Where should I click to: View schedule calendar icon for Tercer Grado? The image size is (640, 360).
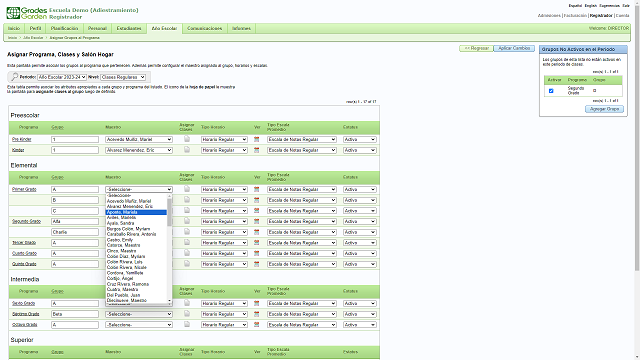point(256,242)
